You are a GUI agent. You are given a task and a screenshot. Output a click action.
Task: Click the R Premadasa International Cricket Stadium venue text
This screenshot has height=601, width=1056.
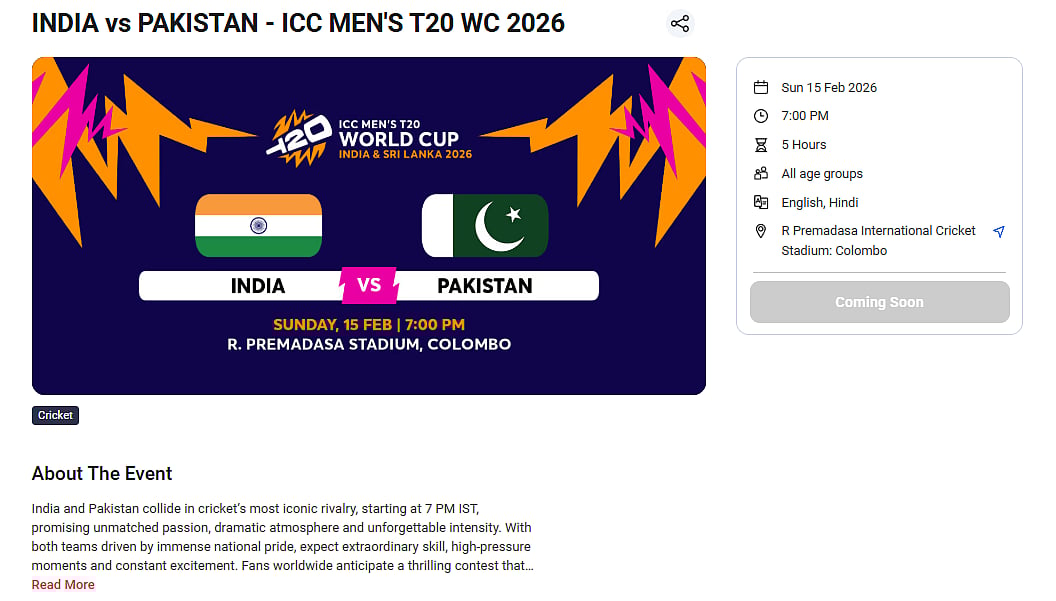coord(878,241)
